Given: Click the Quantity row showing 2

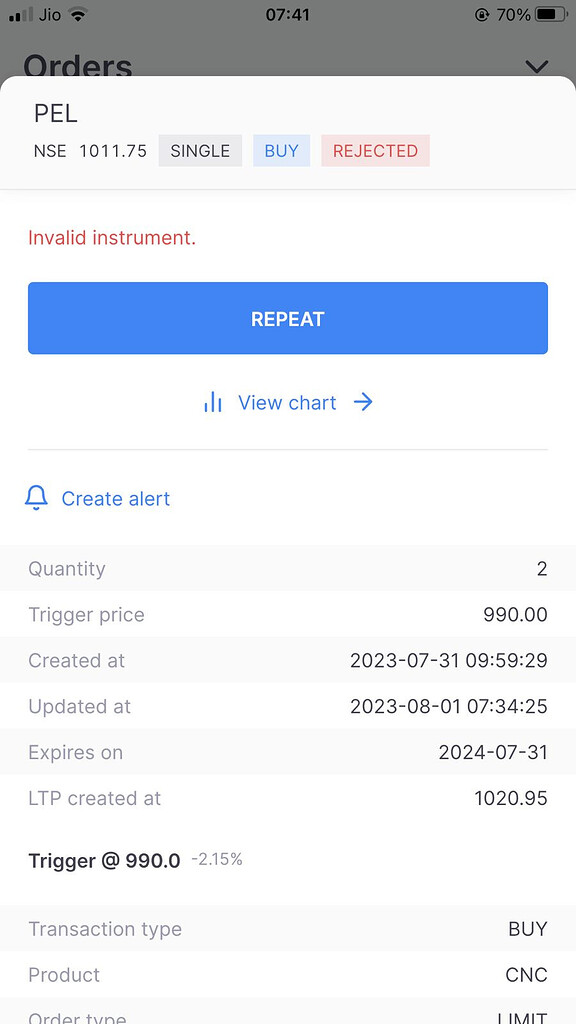Looking at the screenshot, I should [x=288, y=568].
